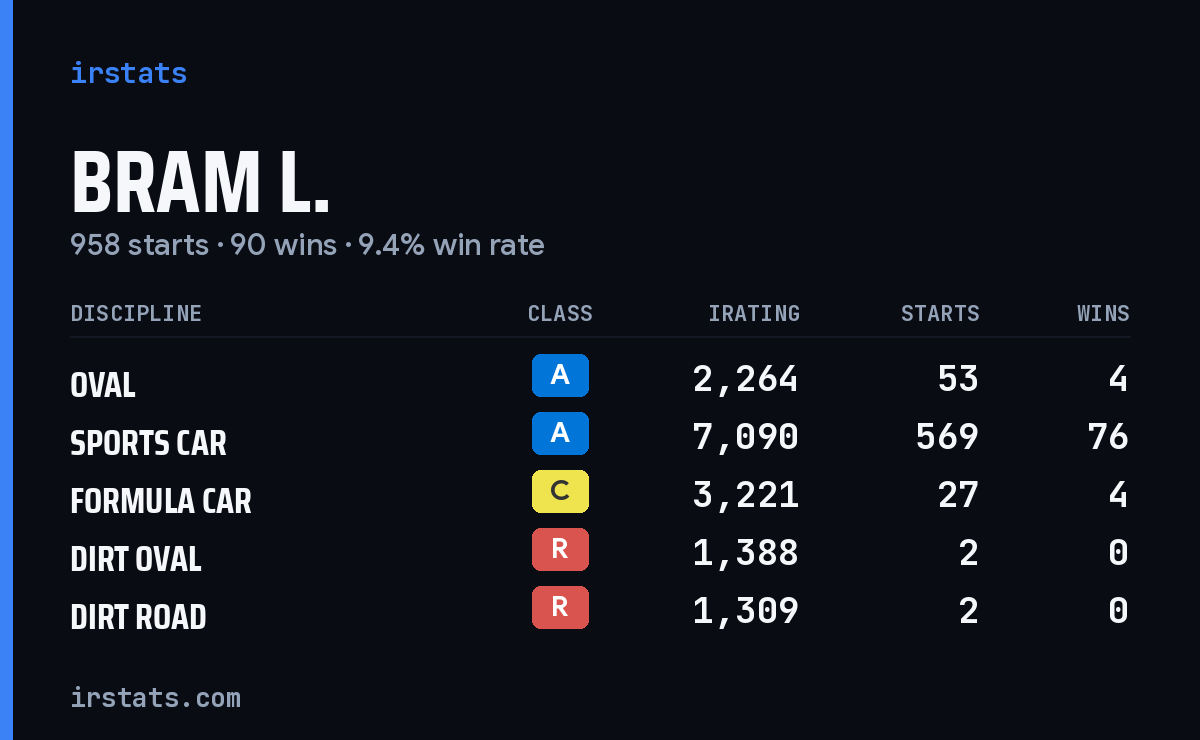Select the Formula Car discipline row
1200x740 pixels.
(600, 494)
